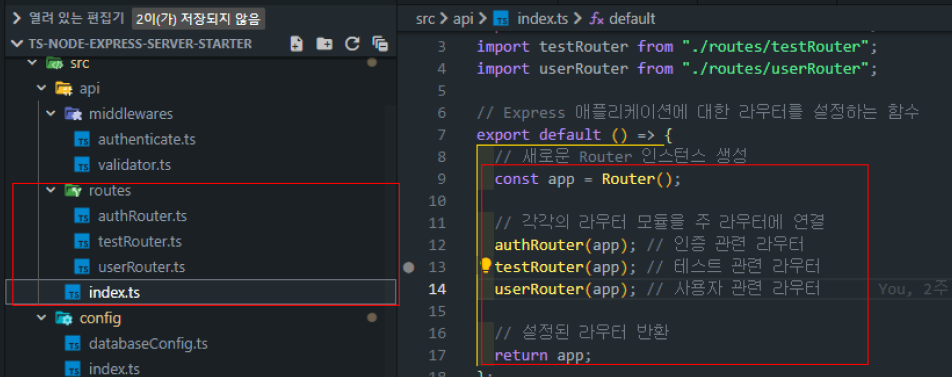This screenshot has height=377, width=952.
Task: Click return app statement on line 17
Action: (543, 355)
